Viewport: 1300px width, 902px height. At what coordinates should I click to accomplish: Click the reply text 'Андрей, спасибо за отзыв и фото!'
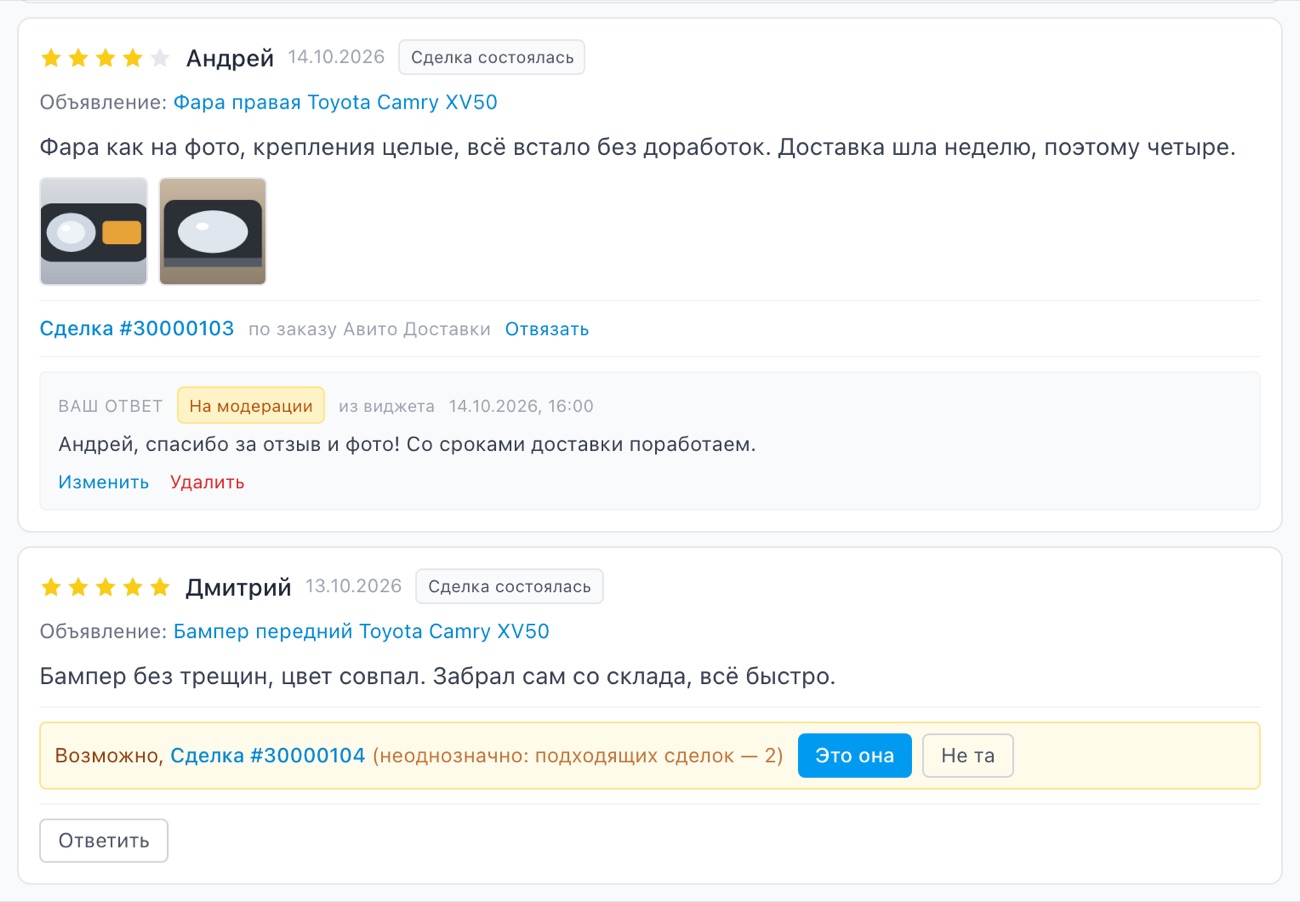pos(407,444)
